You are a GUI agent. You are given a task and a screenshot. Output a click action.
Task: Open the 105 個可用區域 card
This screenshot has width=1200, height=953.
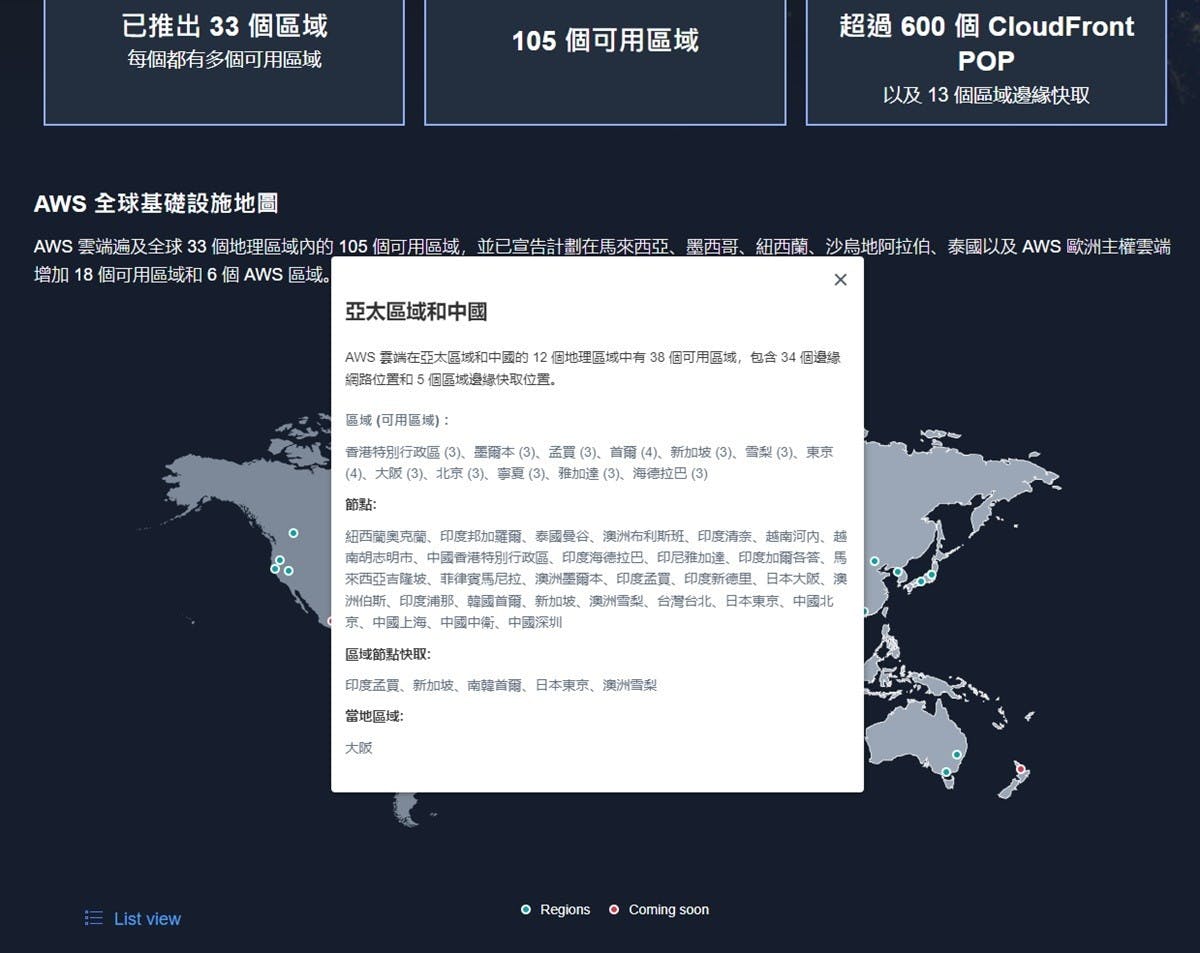pos(605,60)
